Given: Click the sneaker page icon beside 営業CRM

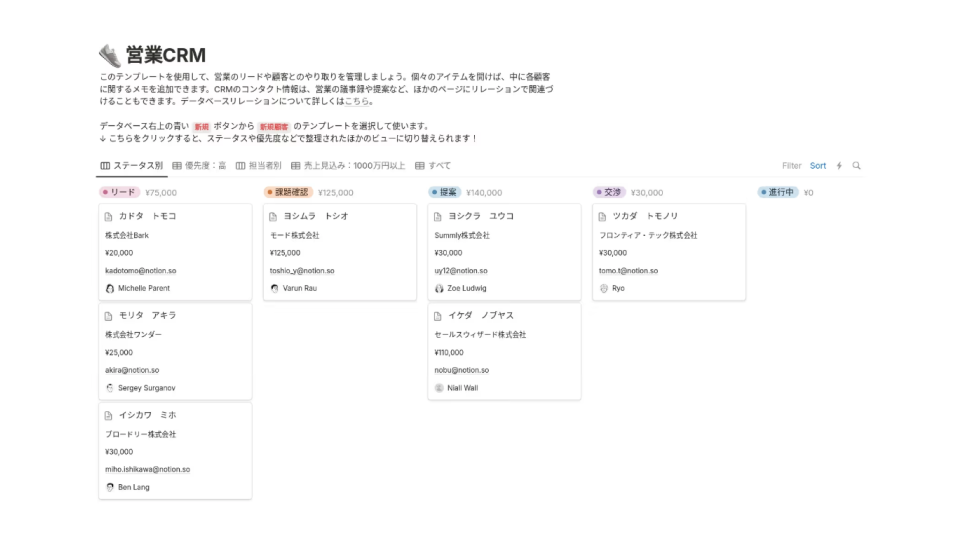Looking at the screenshot, I should pos(110,56).
